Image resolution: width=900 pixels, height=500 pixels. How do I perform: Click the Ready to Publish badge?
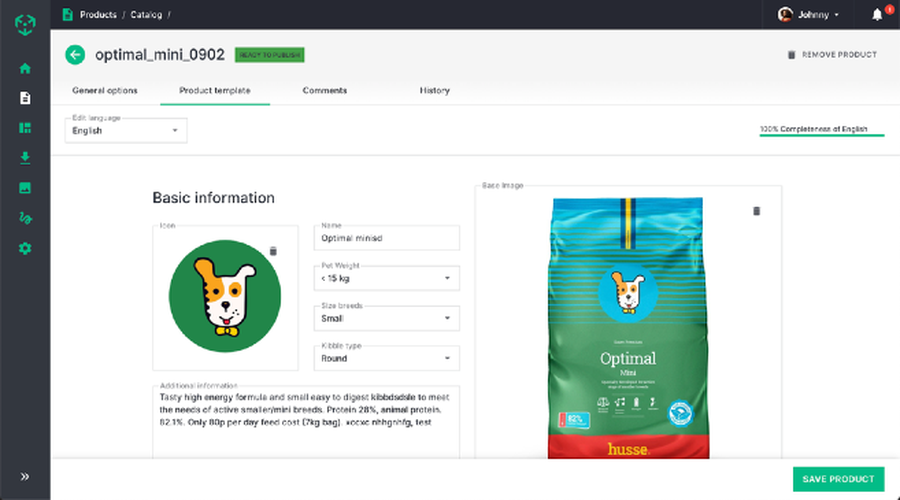coord(270,55)
